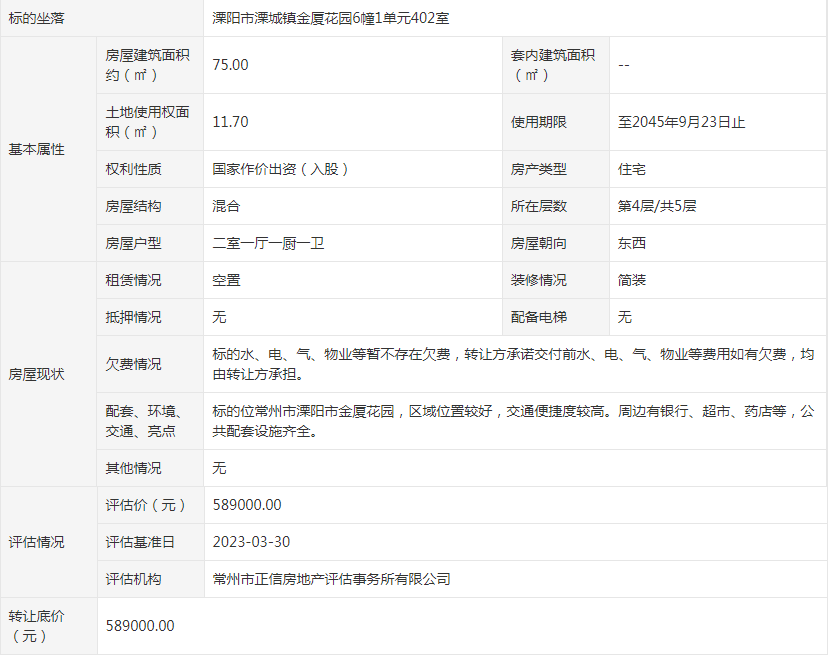Viewport: 828px width, 655px height.
Task: Click the 基本属性 section header
Action: click(36, 149)
